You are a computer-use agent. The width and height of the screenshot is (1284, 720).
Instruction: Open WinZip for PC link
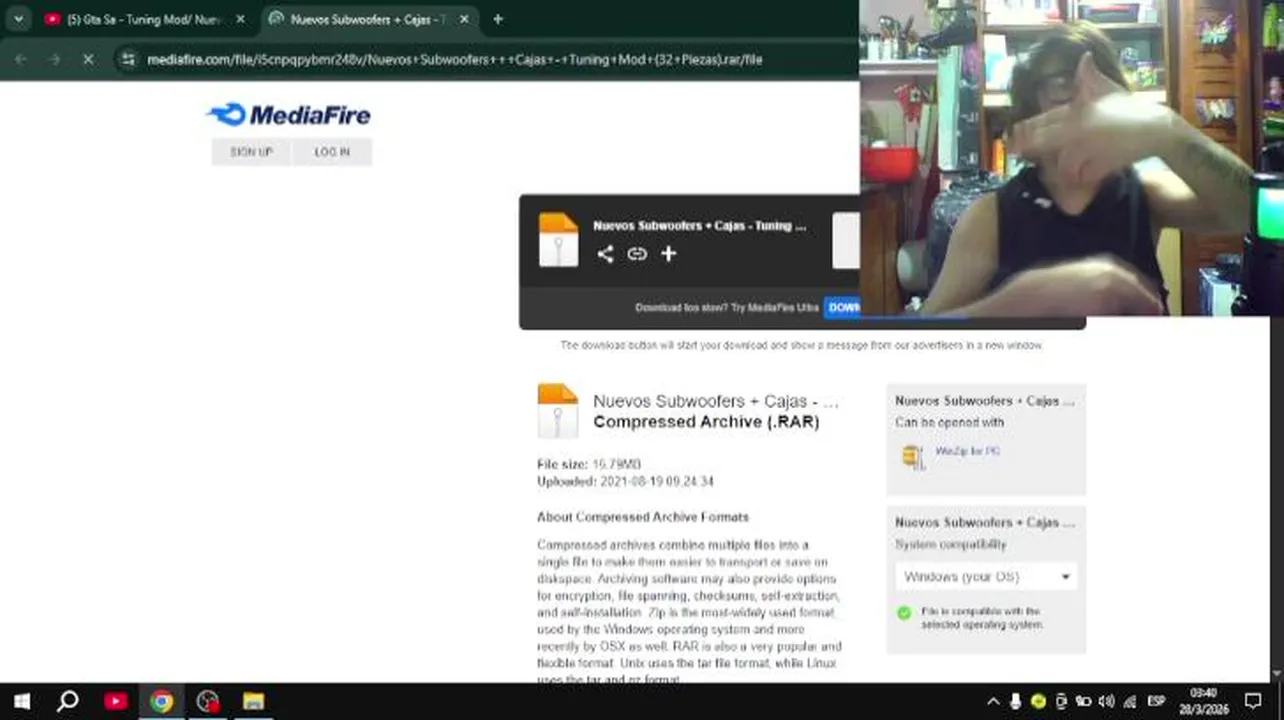[x=967, y=451]
